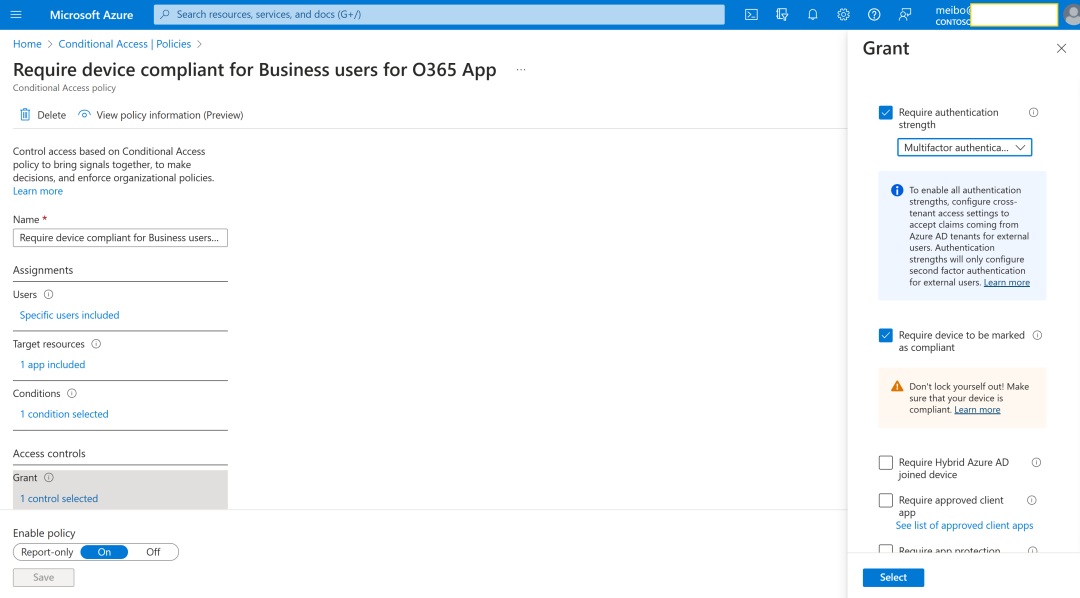1080x598 pixels.
Task: Open See list of approved client apps
Action: [964, 525]
